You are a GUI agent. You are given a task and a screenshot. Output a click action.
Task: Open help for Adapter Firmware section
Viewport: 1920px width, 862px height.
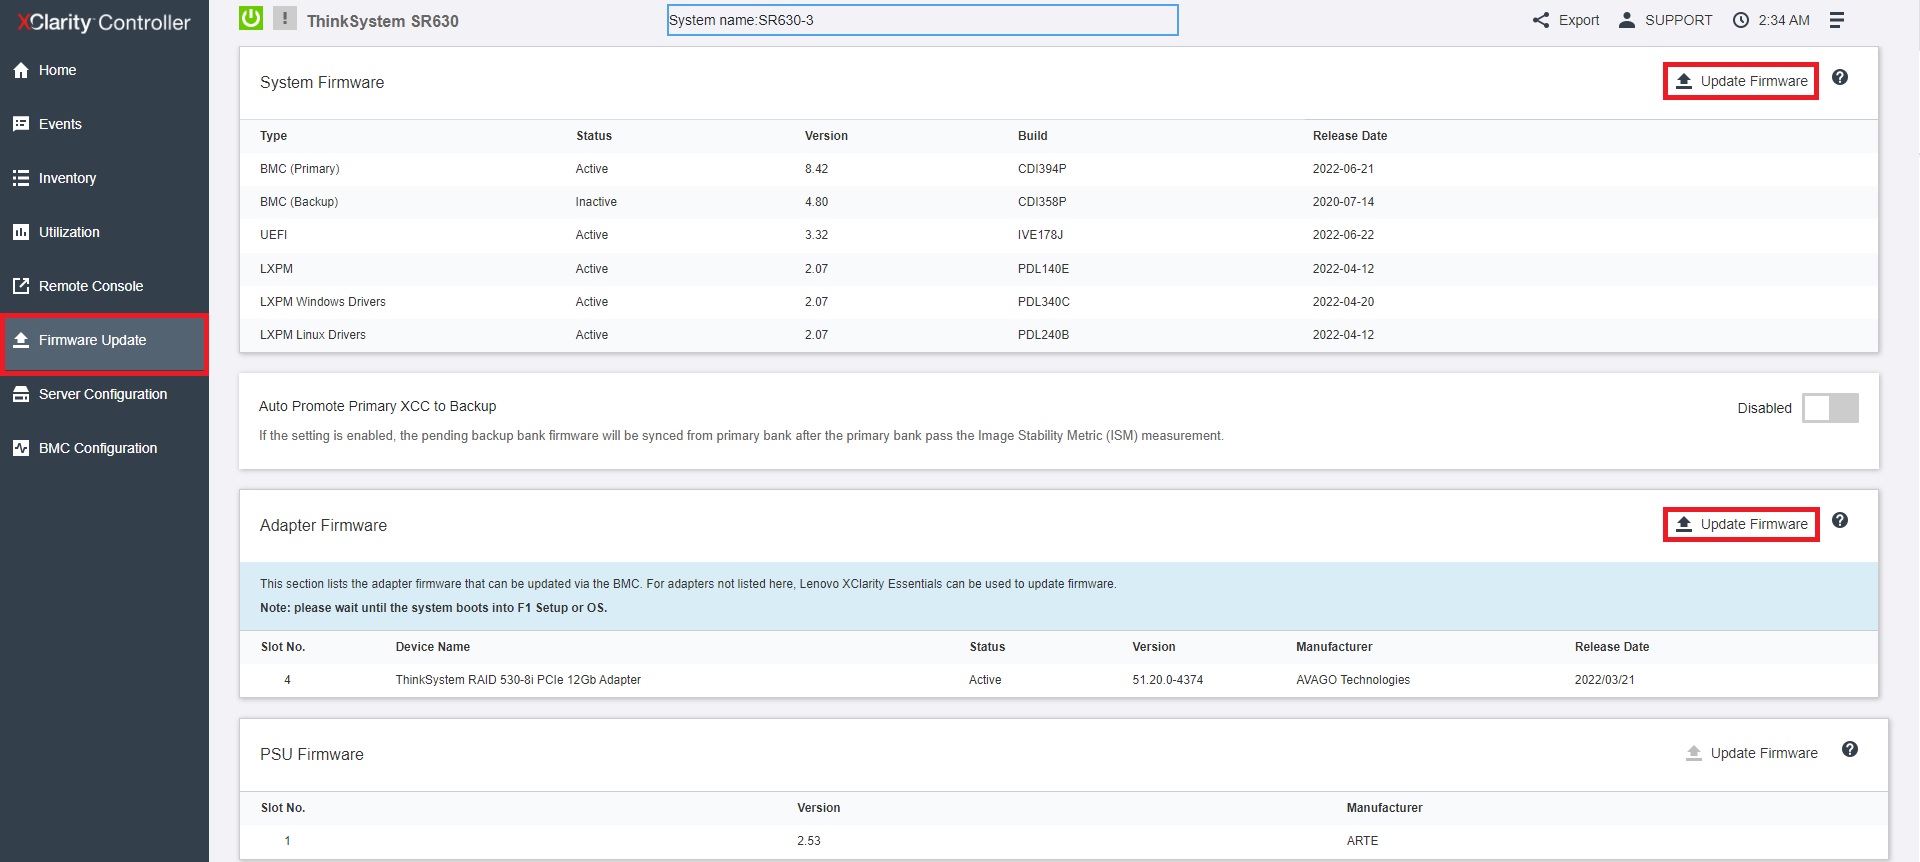pyautogui.click(x=1840, y=521)
